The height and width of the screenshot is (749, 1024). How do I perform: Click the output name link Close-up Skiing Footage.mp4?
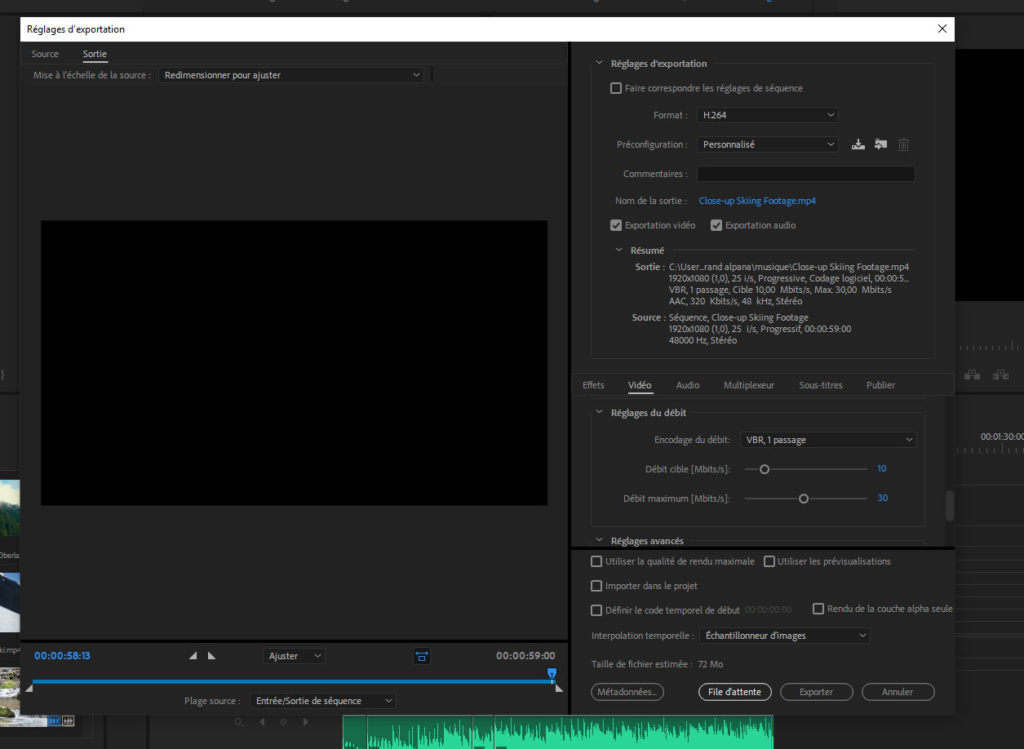coord(757,201)
